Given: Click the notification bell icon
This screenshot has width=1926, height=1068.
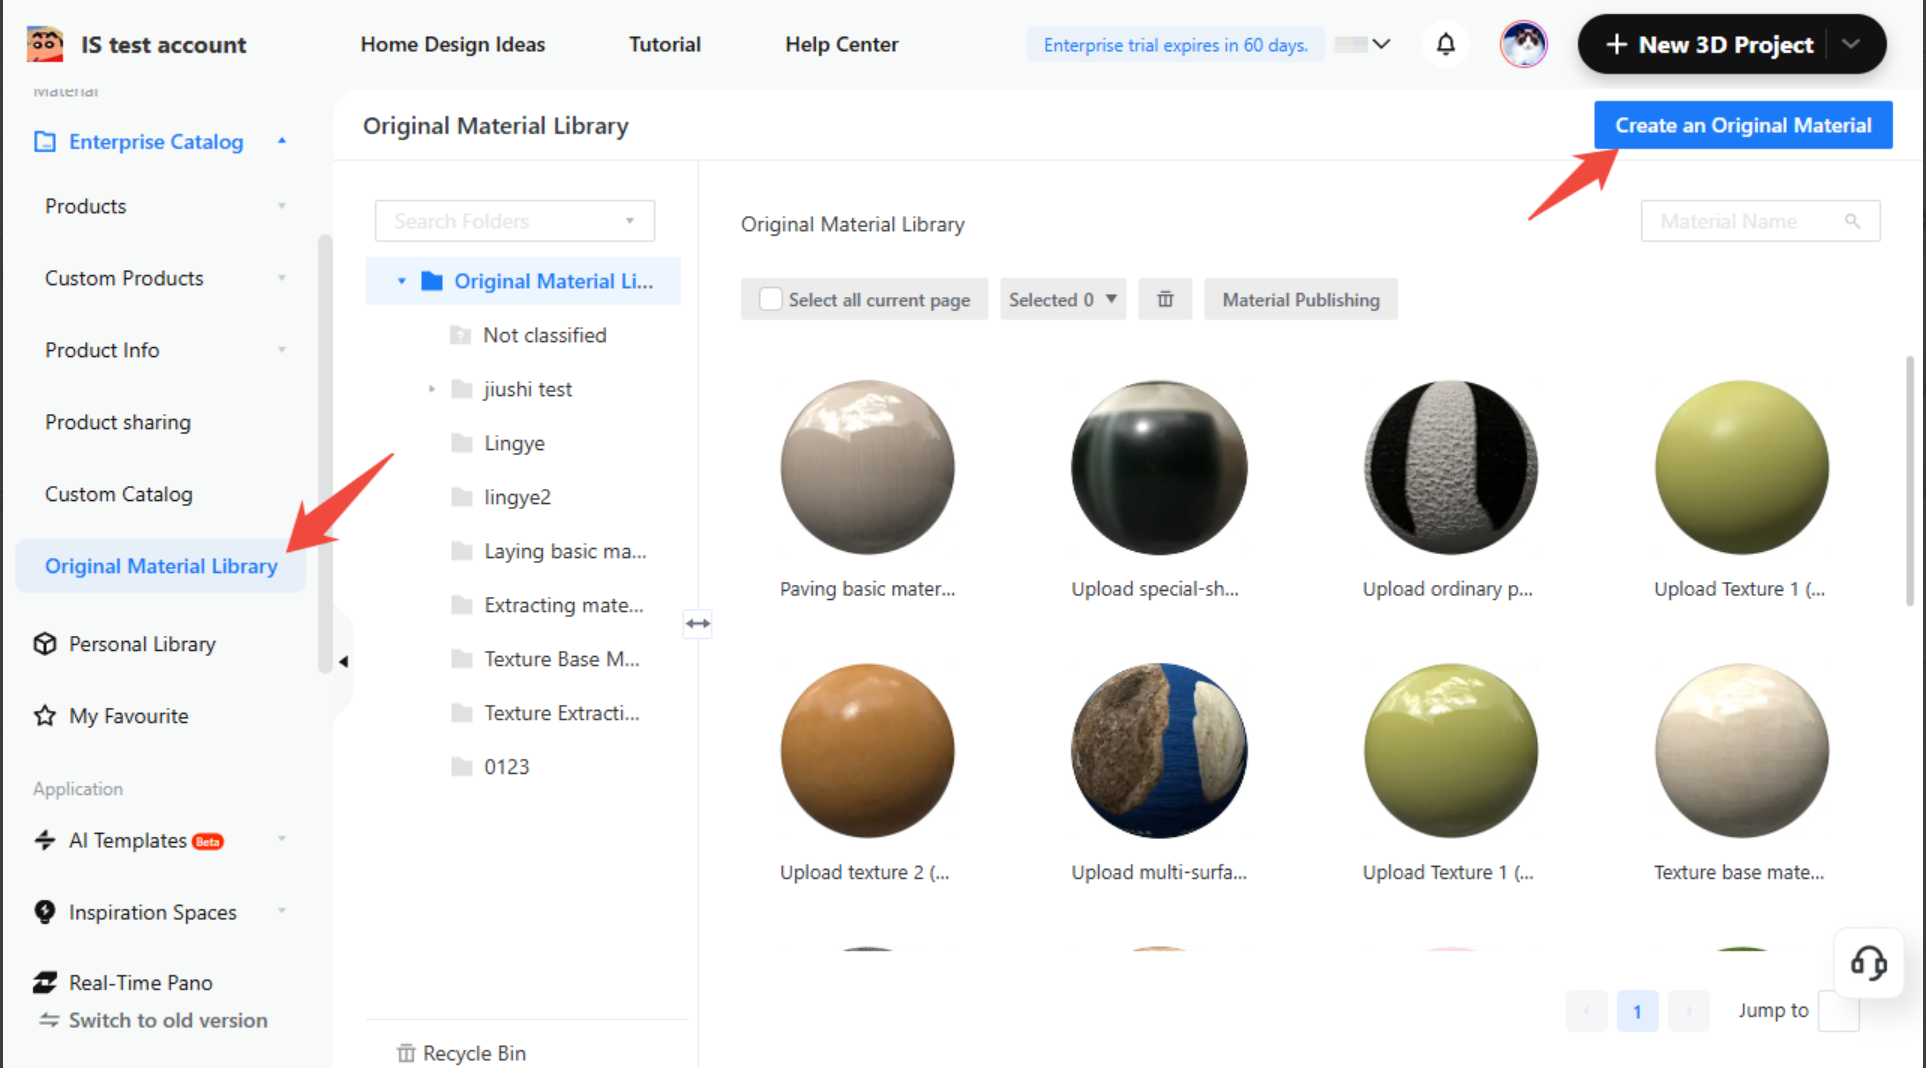Looking at the screenshot, I should tap(1445, 44).
